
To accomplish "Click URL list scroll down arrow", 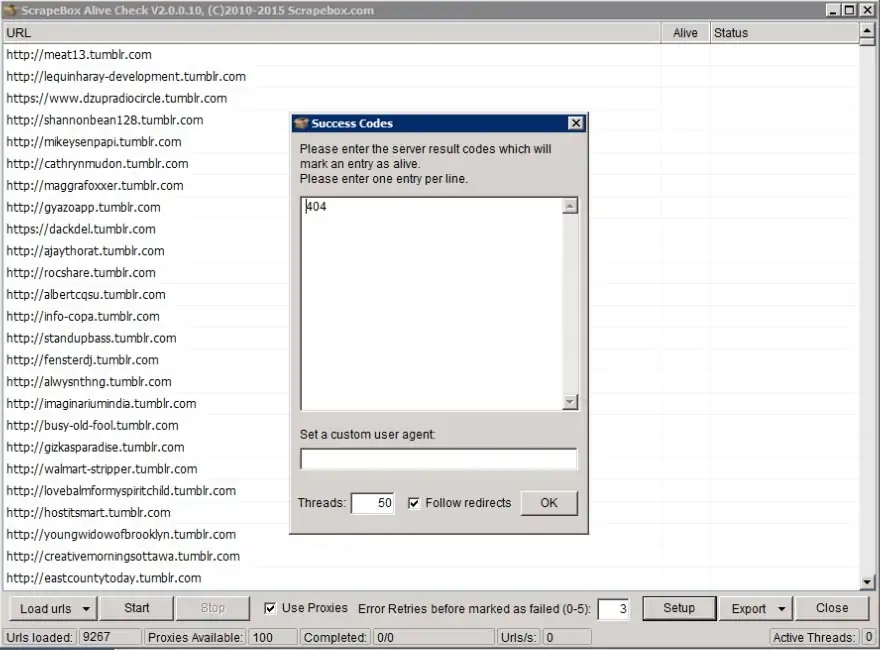I will pyautogui.click(x=867, y=582).
